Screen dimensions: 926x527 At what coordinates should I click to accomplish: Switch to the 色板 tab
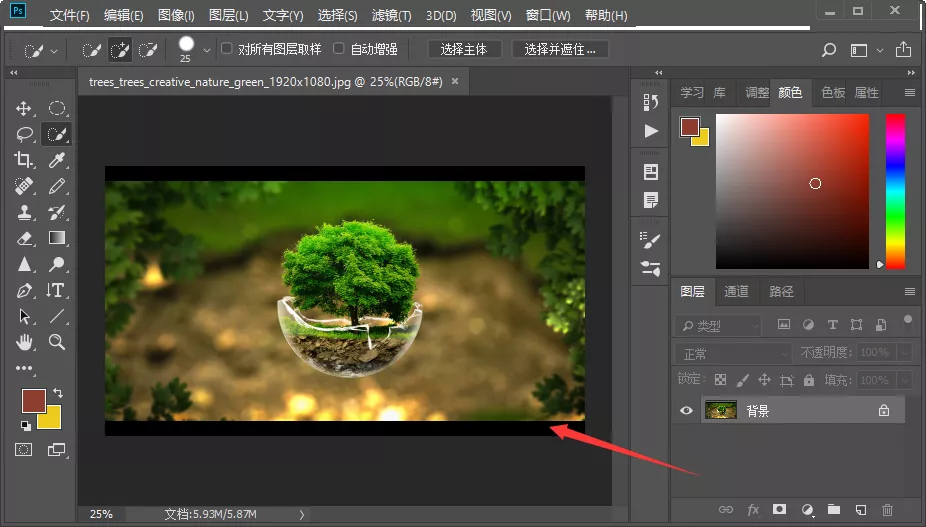click(833, 92)
